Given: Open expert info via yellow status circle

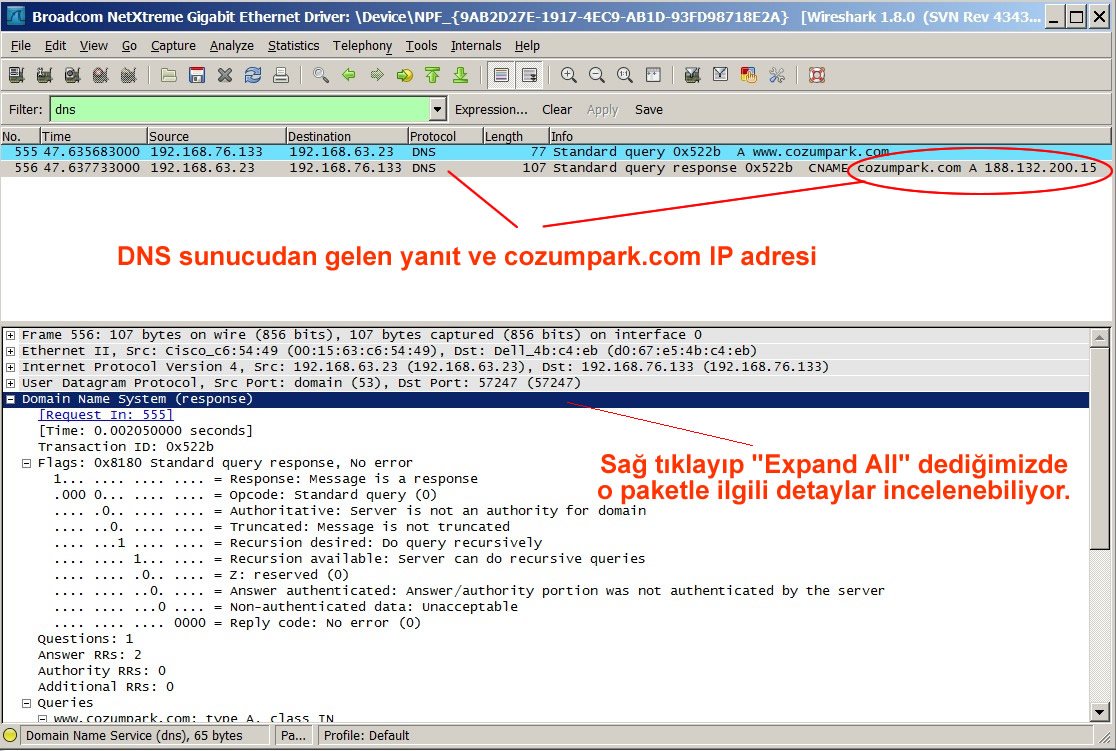Looking at the screenshot, I should pos(10,735).
